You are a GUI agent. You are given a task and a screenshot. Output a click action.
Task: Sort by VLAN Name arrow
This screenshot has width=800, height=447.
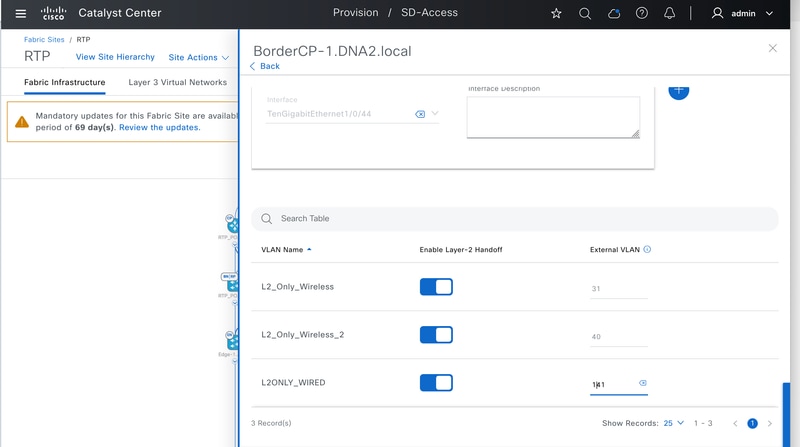(309, 250)
